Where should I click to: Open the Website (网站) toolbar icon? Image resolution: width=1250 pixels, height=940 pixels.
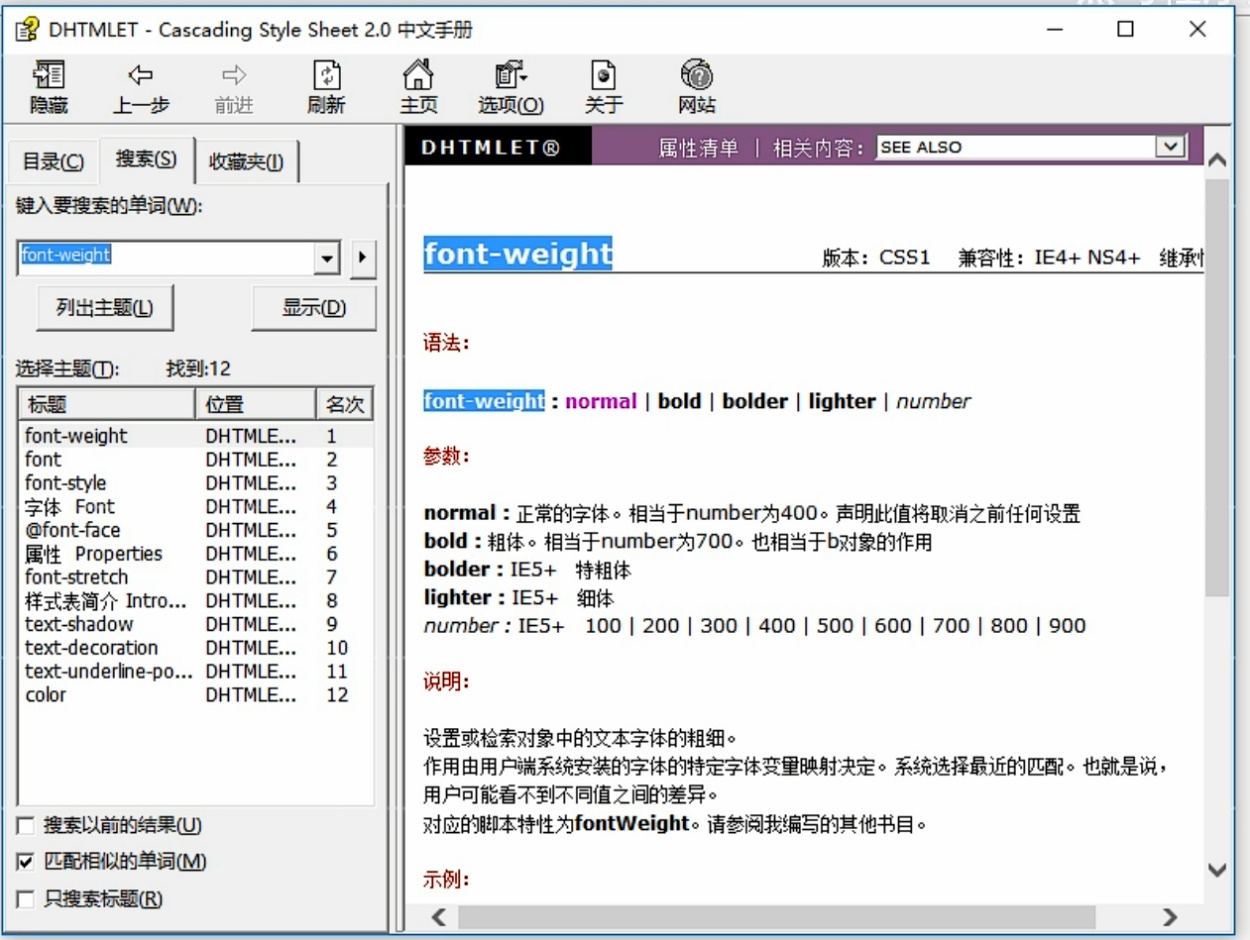point(696,87)
